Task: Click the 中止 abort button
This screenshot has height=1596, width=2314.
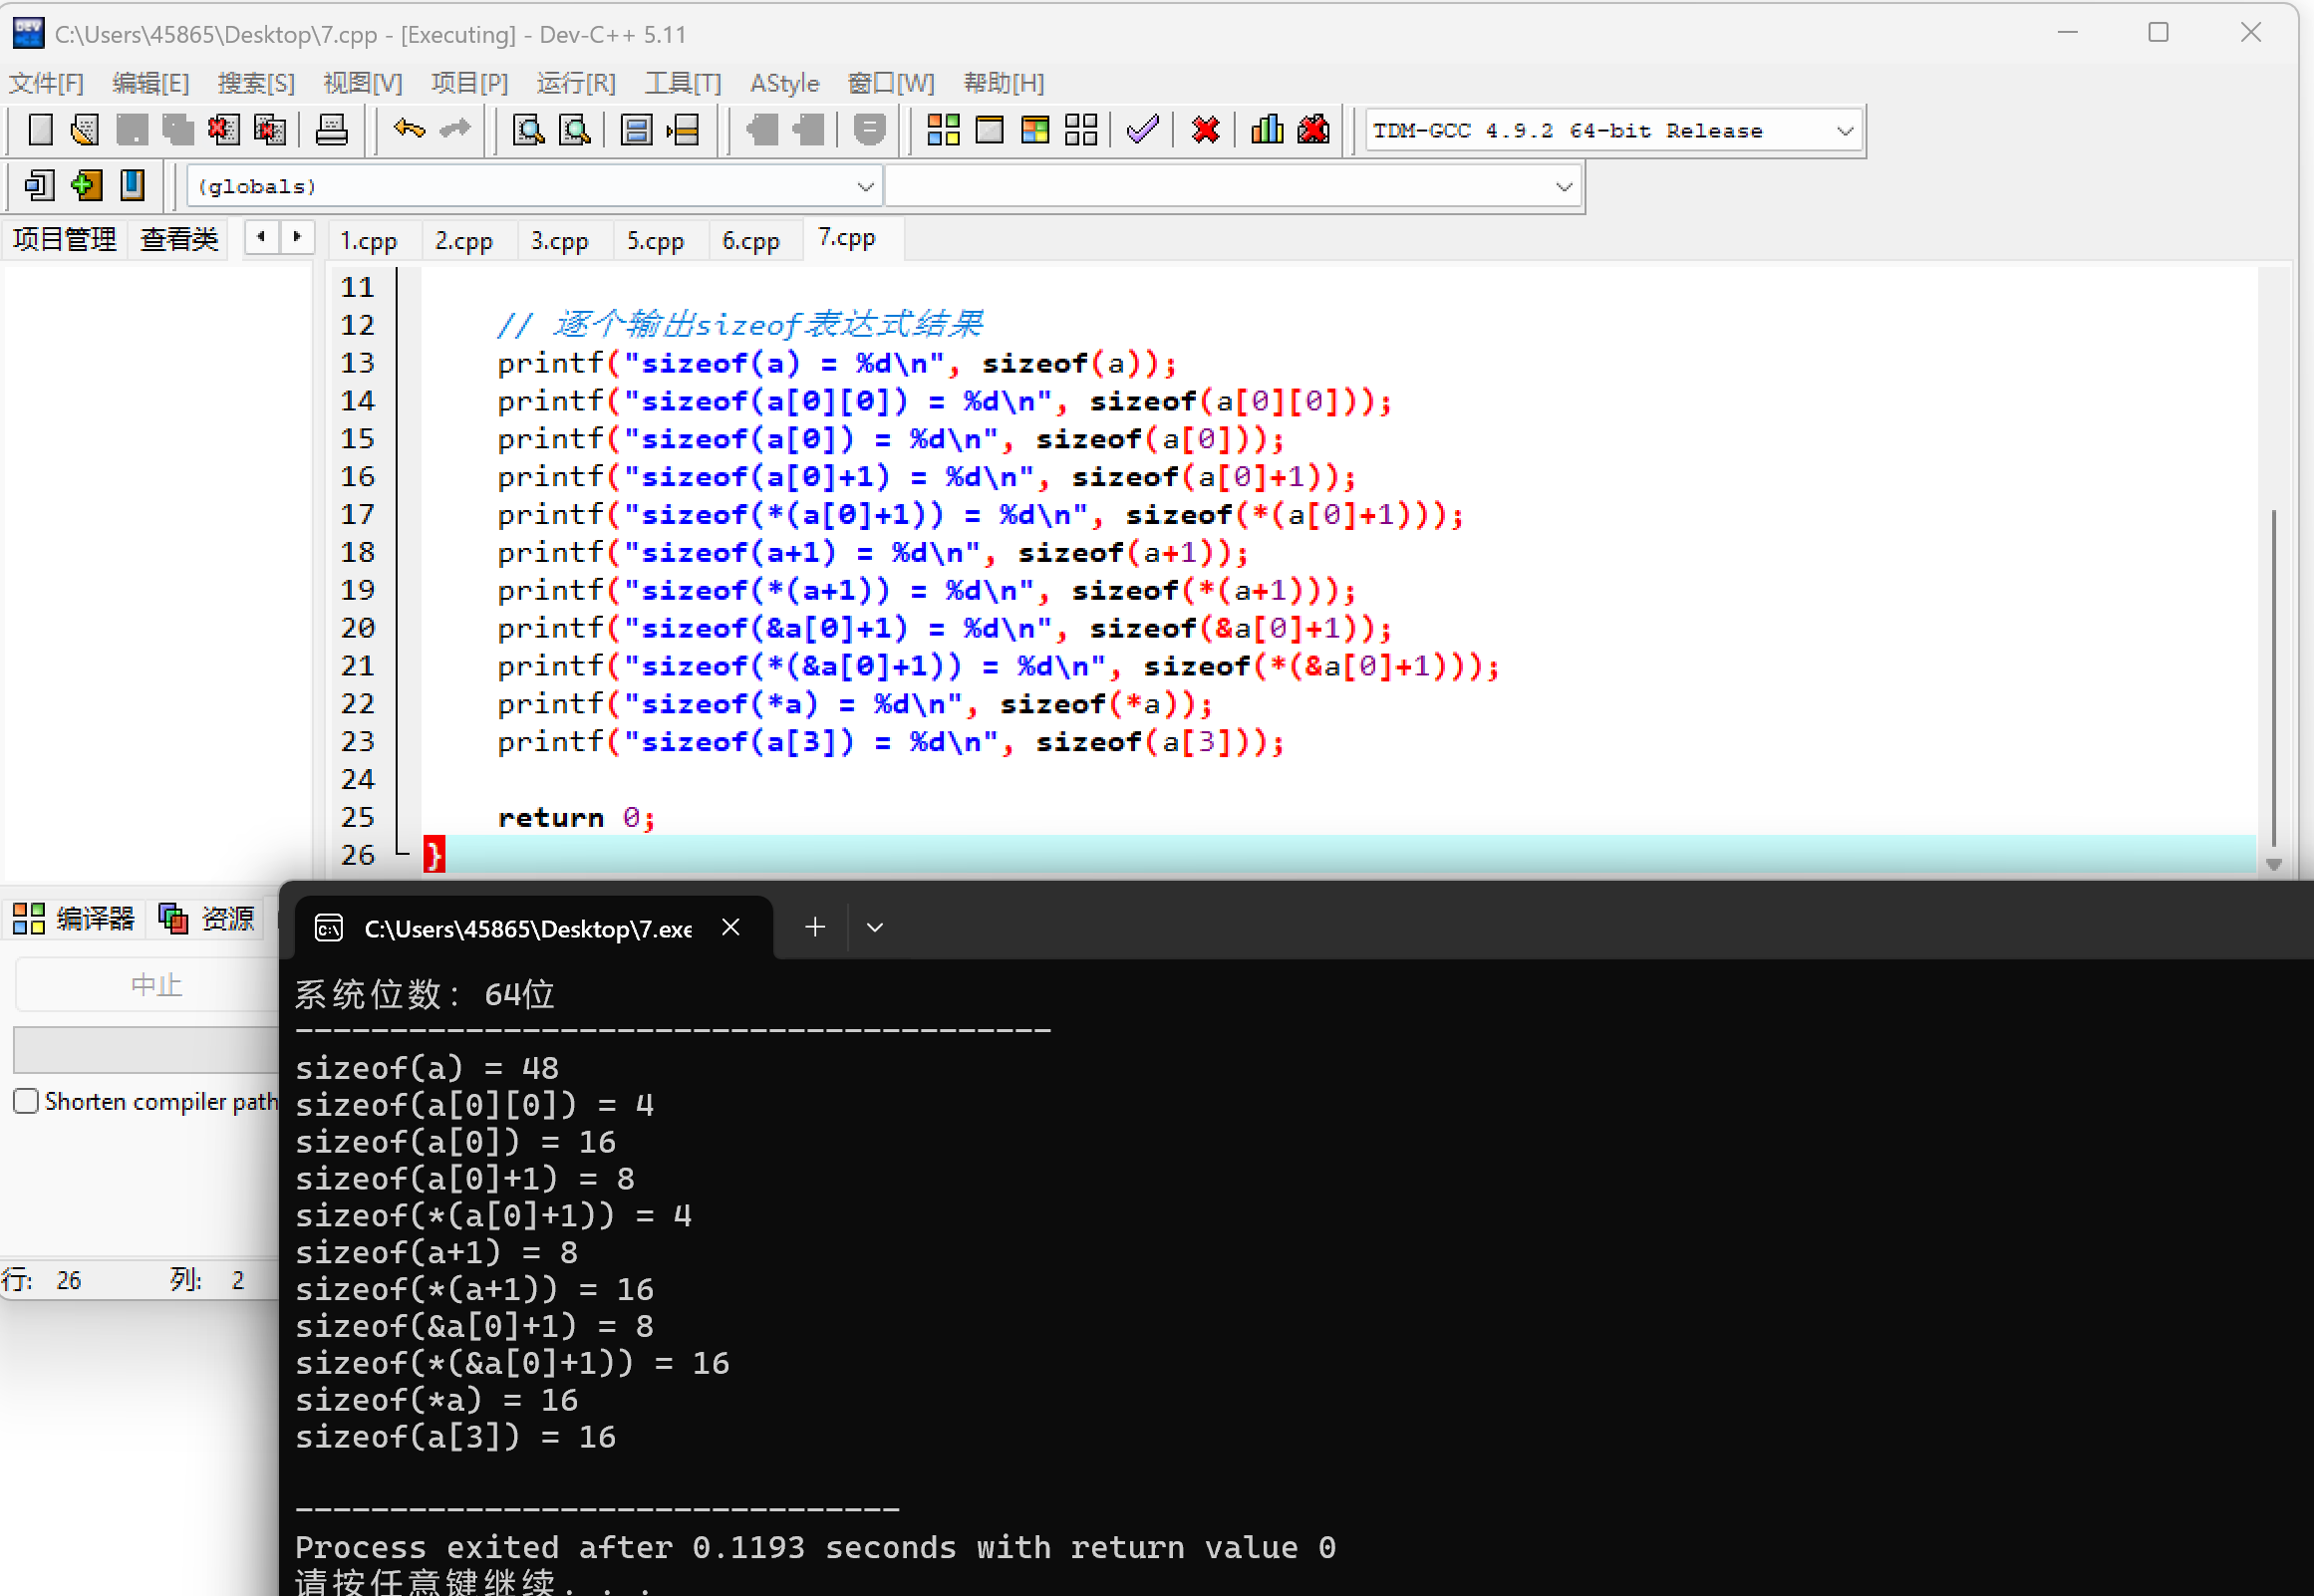Action: coord(155,985)
